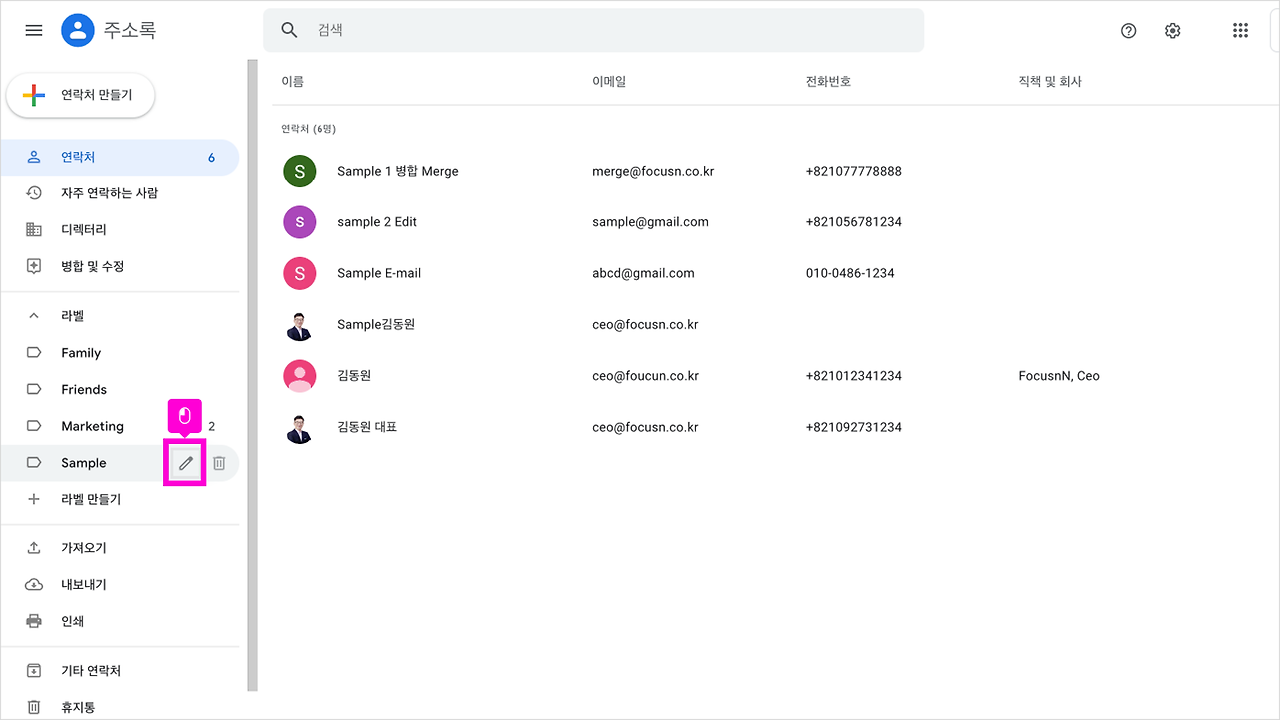This screenshot has height=720, width=1280.
Task: Click inside the 검색 search field
Action: coord(595,30)
